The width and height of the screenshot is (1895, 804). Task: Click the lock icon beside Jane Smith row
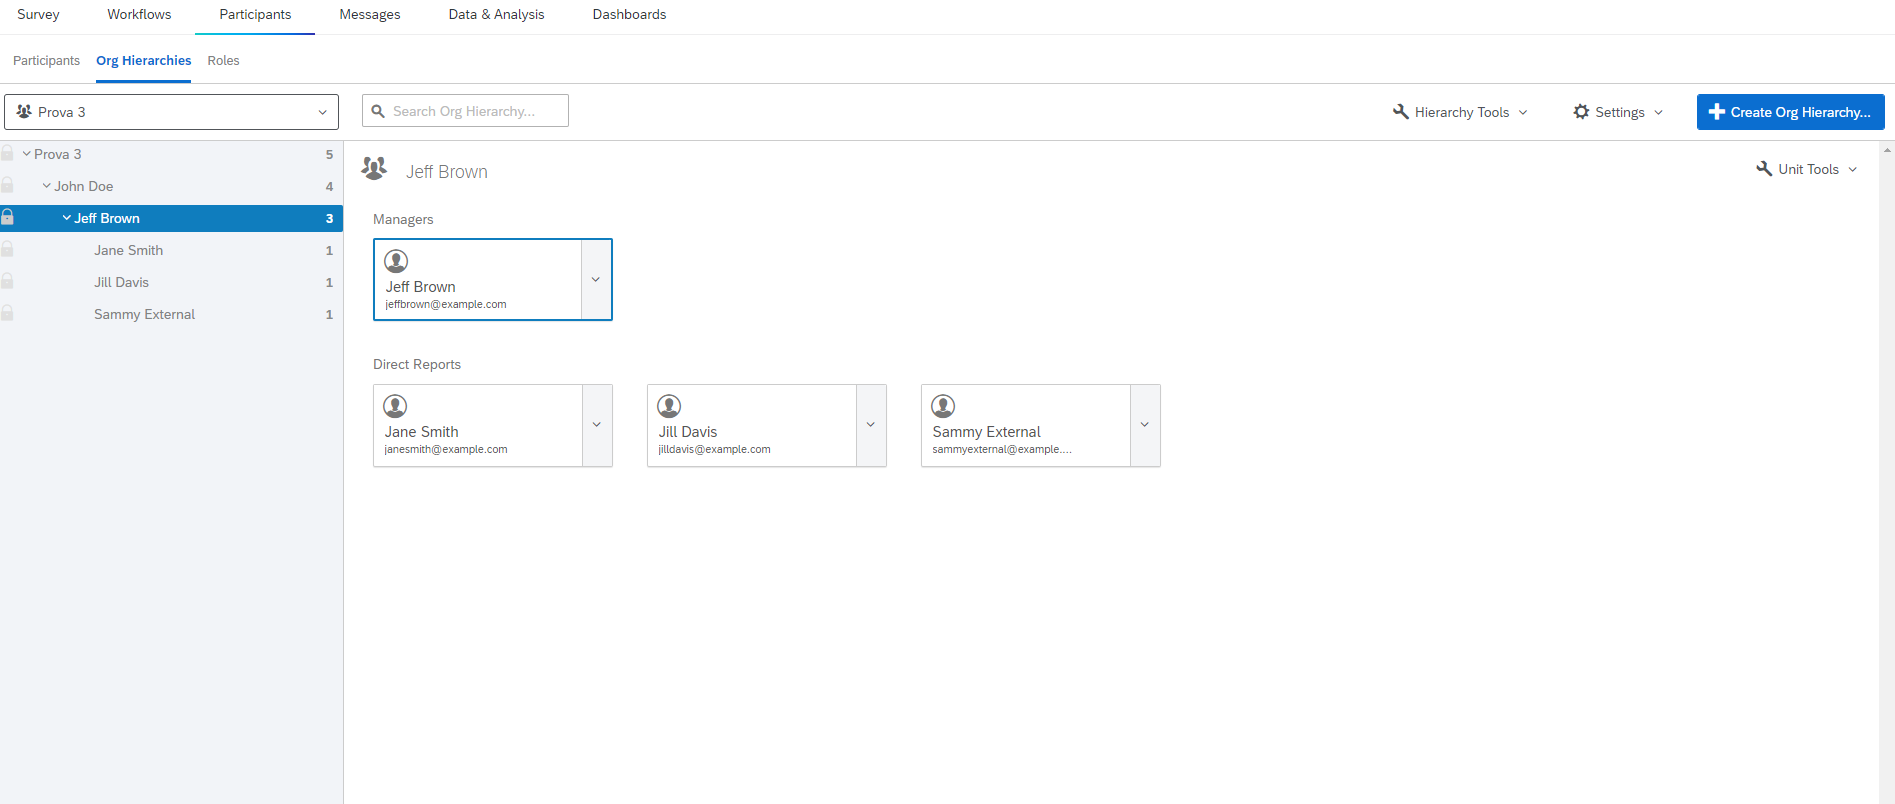click(x=7, y=250)
